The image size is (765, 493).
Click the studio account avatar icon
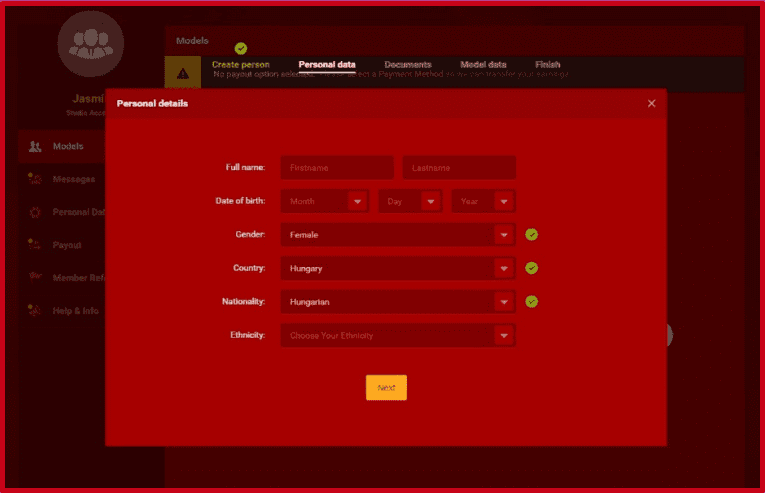(90, 44)
